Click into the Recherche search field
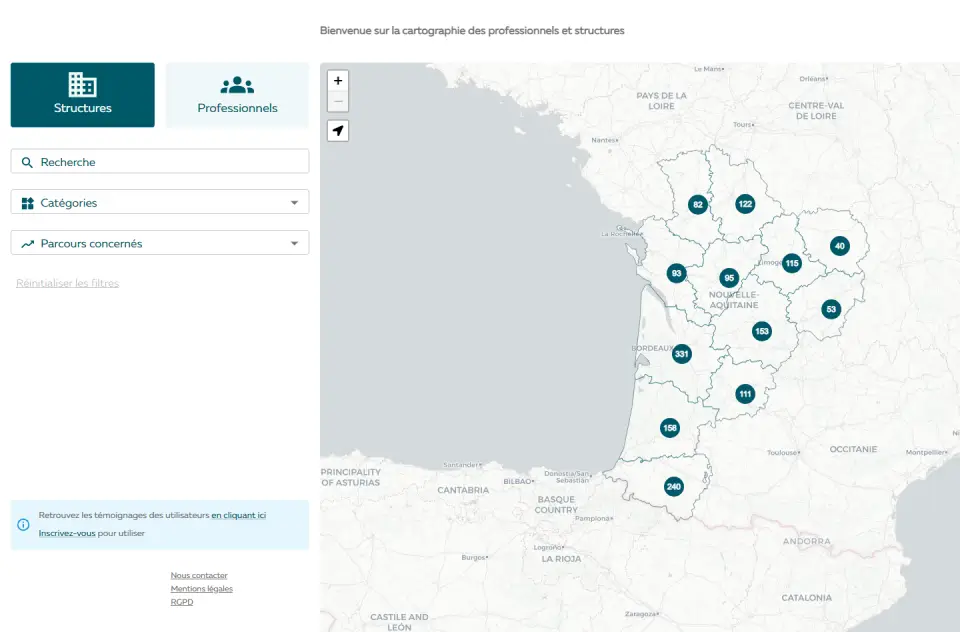Viewport: 960px width, 632px height. (x=160, y=162)
